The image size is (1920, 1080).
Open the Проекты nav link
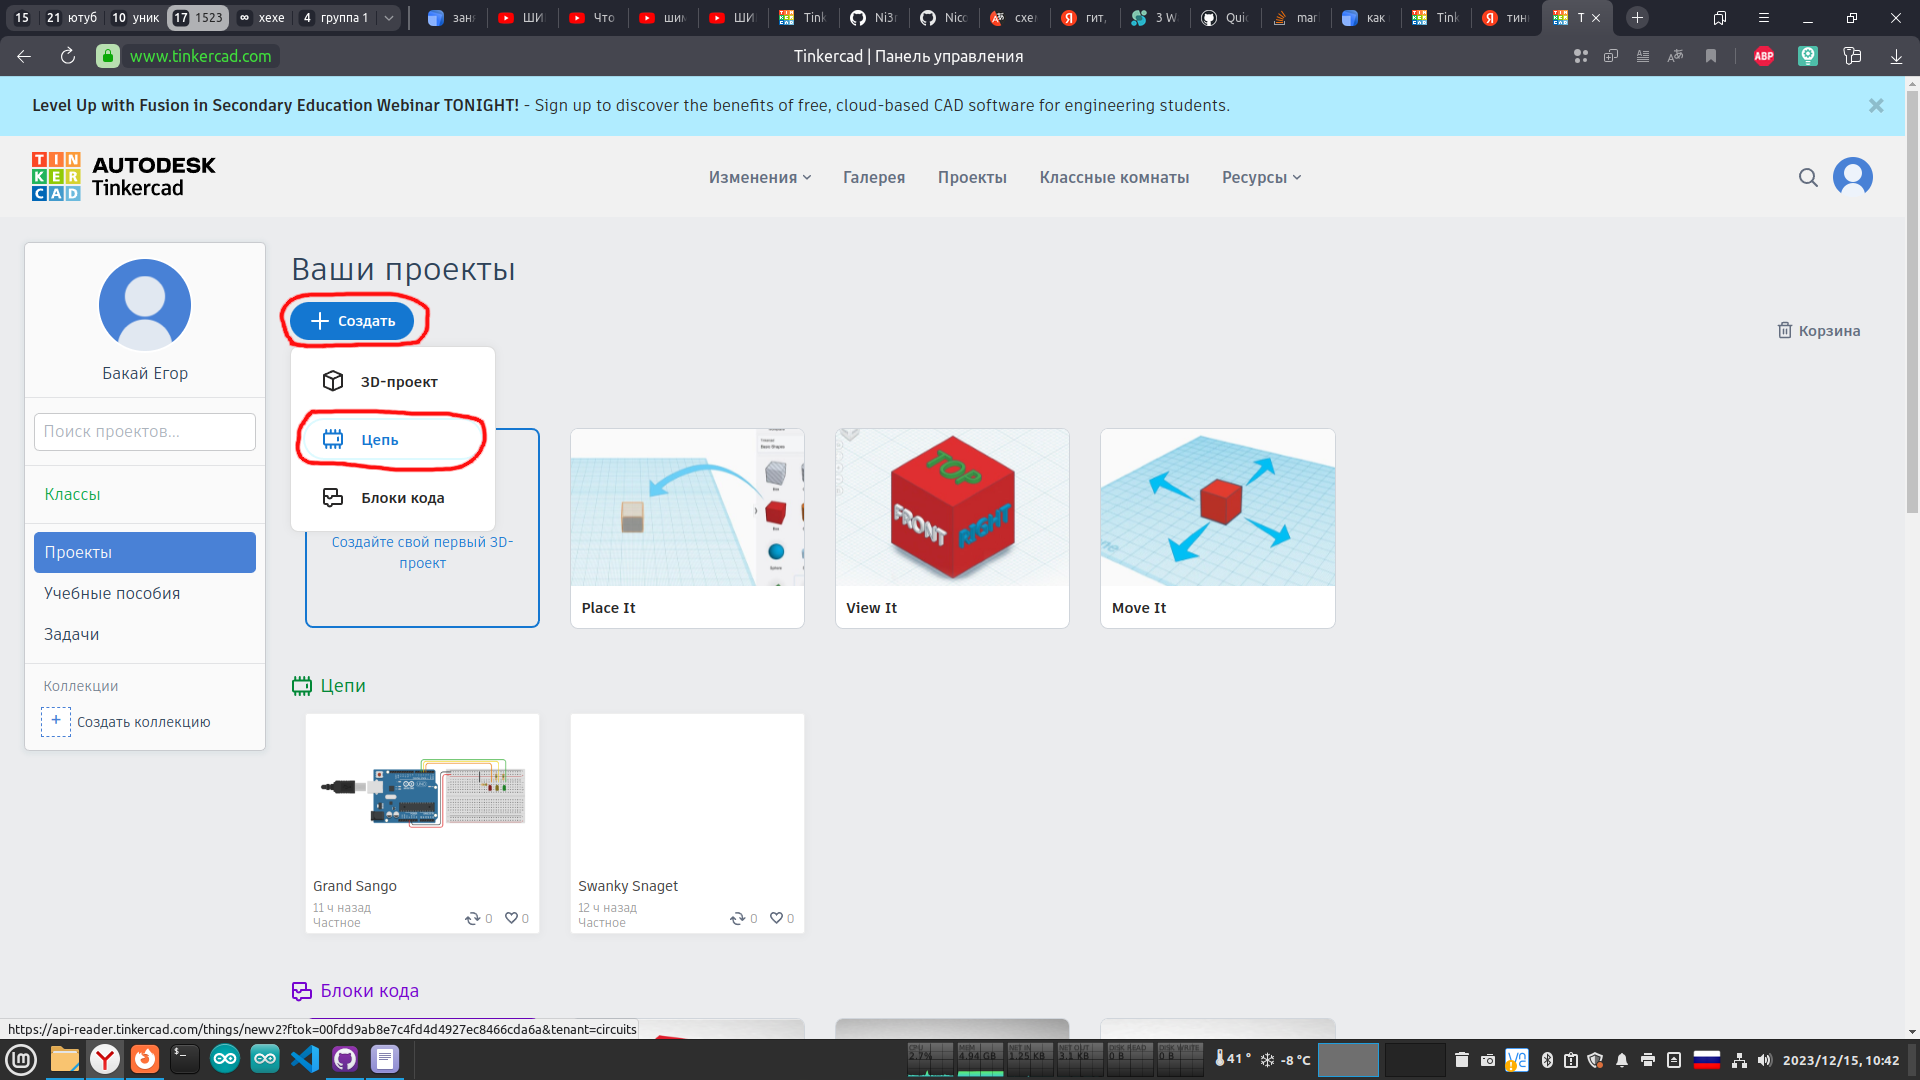click(x=972, y=177)
